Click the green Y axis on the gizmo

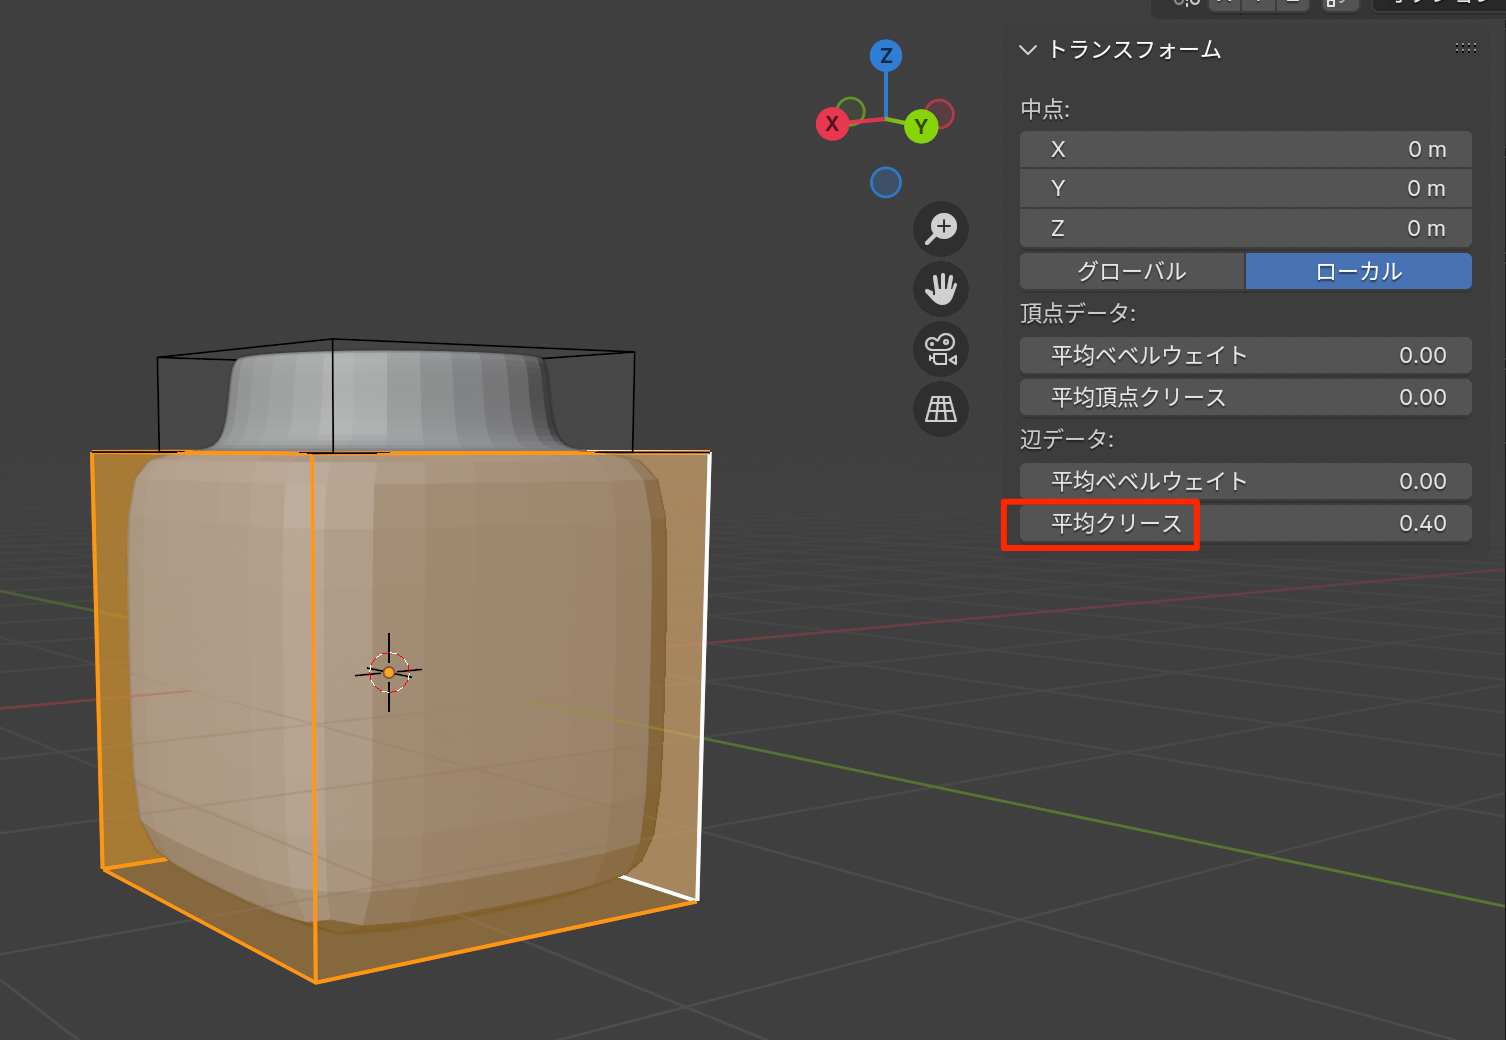921,127
